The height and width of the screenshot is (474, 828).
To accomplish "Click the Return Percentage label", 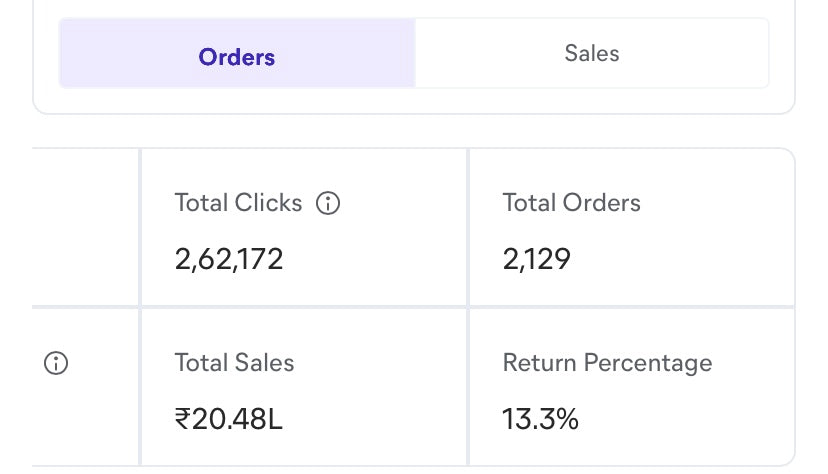I will tap(607, 363).
